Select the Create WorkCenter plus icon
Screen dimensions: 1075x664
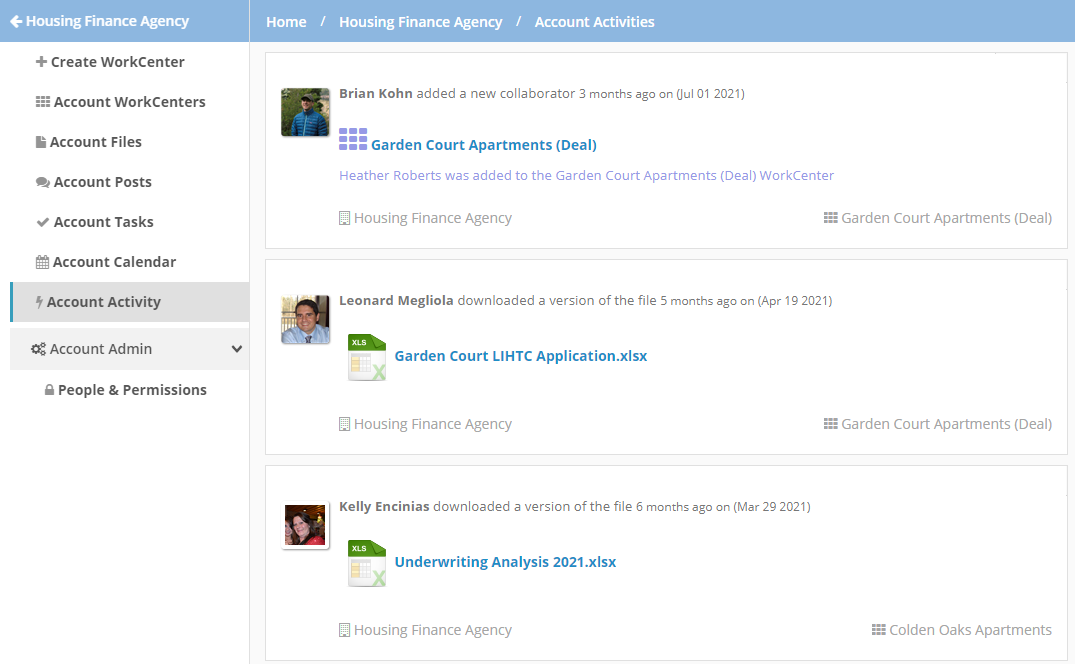tap(41, 62)
